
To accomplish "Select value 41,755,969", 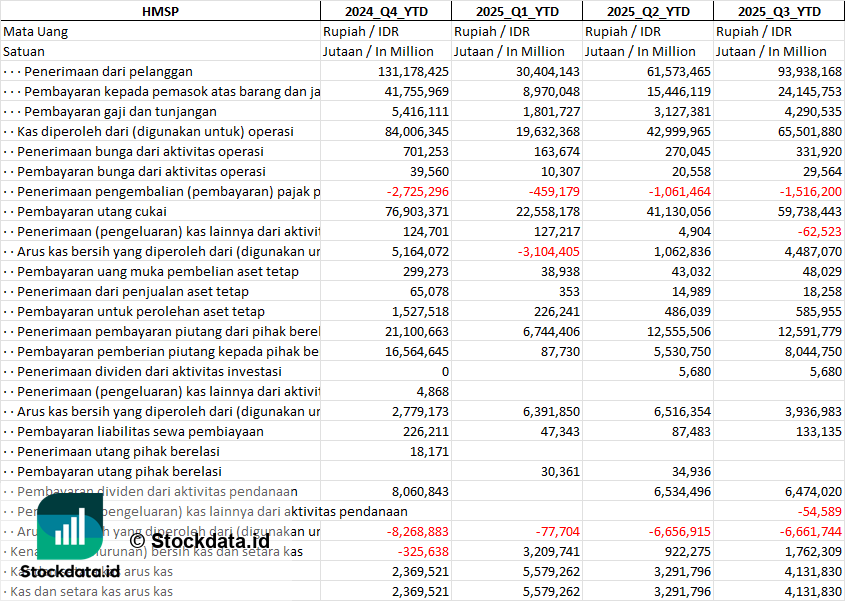I will click(x=417, y=92).
